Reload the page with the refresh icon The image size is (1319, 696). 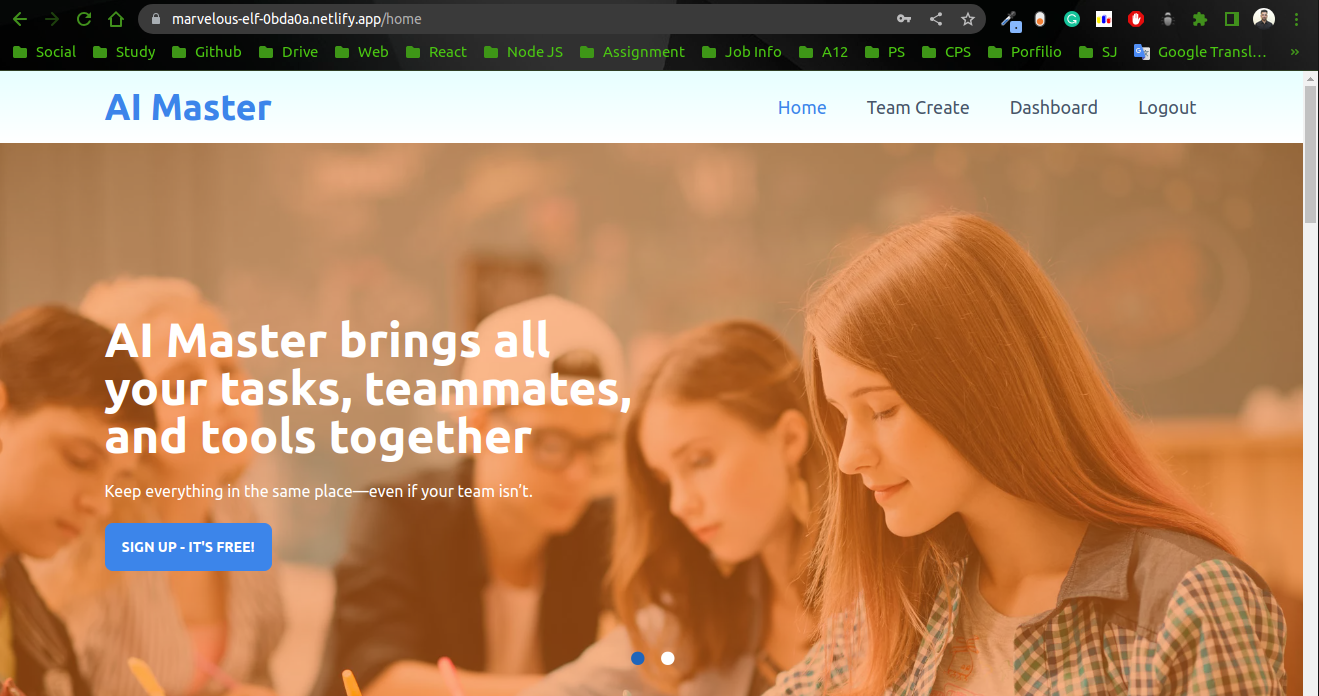[84, 19]
